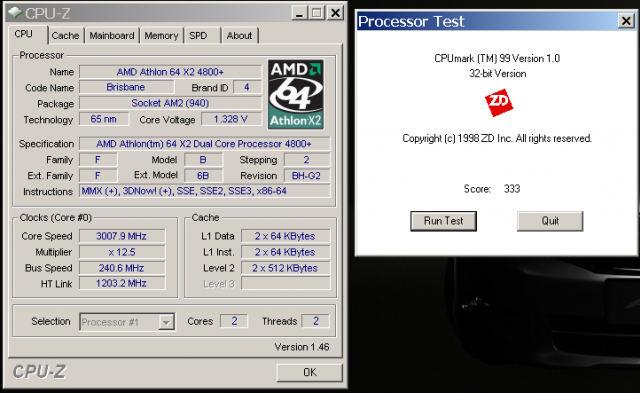Click the Package value Socket AM2 (940)

[x=170, y=103]
